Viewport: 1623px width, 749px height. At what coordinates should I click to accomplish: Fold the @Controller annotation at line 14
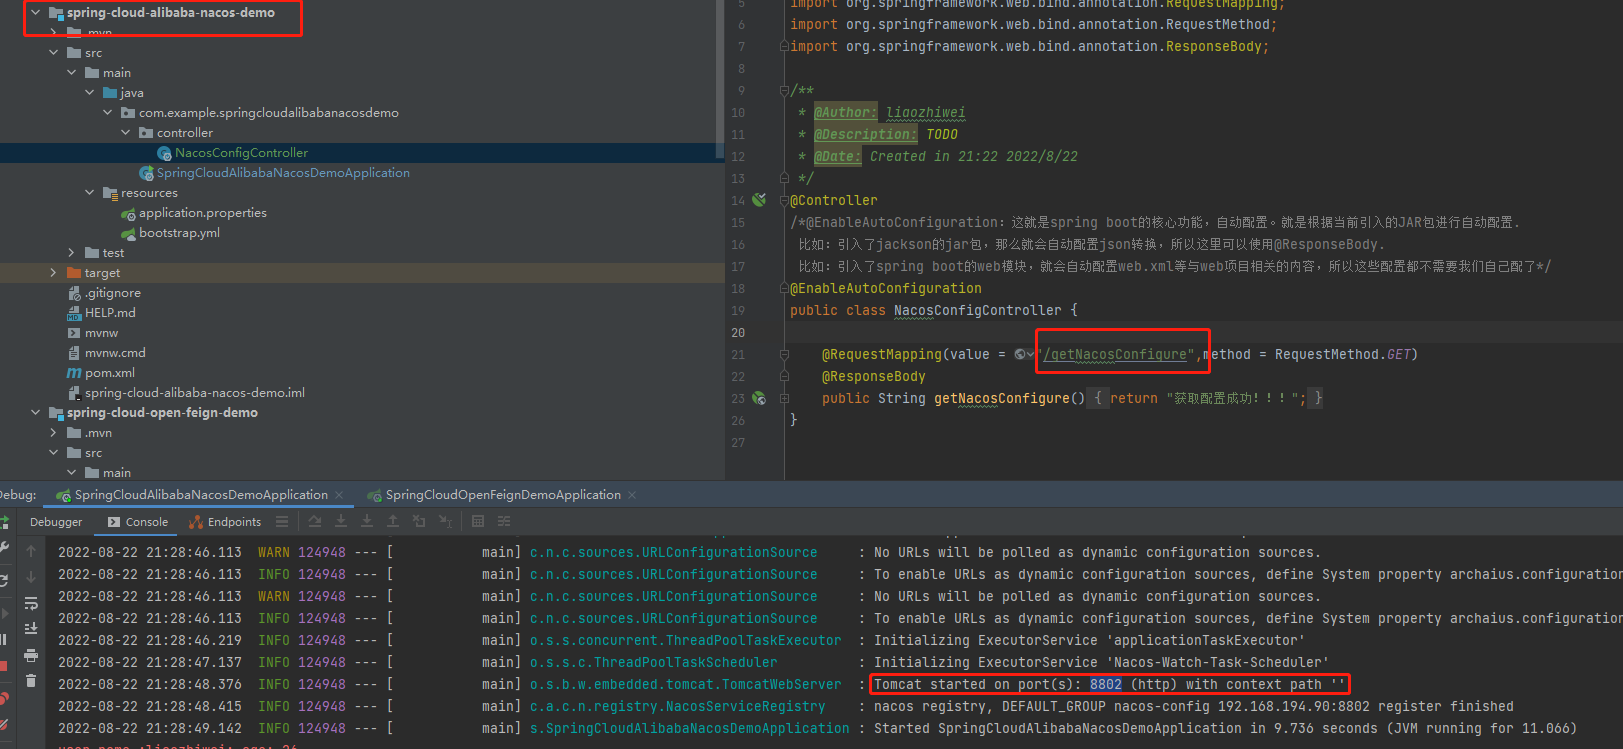(x=784, y=200)
